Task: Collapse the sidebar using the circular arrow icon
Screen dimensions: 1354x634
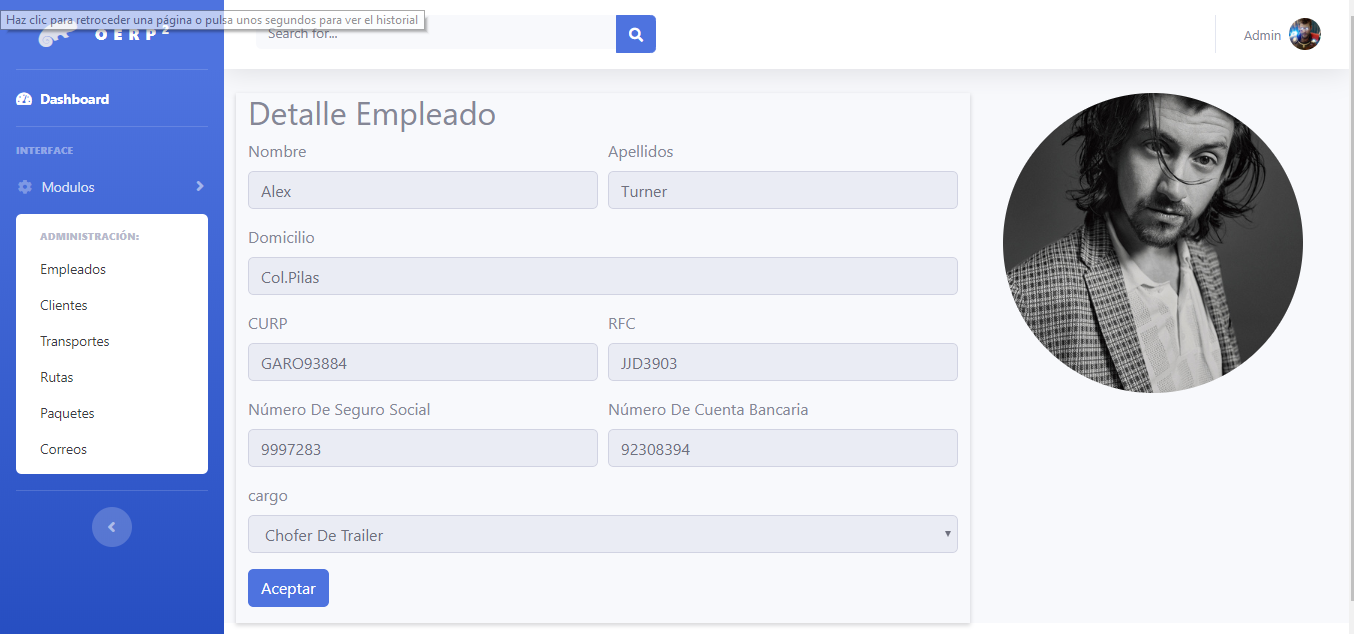Action: click(x=111, y=527)
